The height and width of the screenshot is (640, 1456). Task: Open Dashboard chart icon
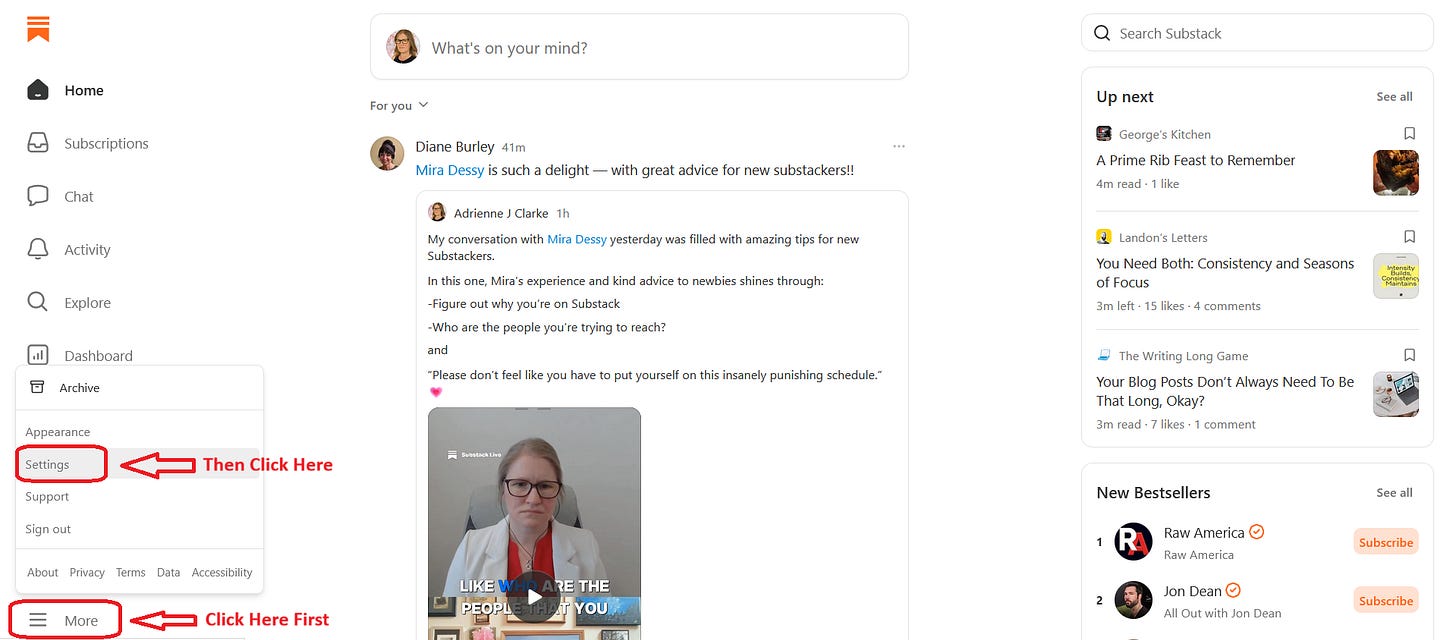pyautogui.click(x=37, y=355)
